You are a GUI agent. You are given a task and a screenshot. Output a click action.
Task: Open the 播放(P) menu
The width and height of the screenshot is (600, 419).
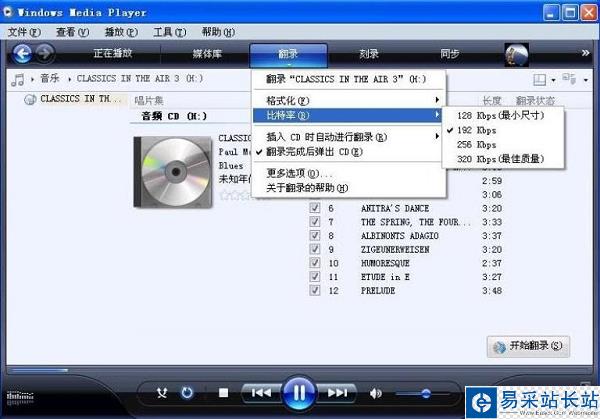tap(121, 32)
